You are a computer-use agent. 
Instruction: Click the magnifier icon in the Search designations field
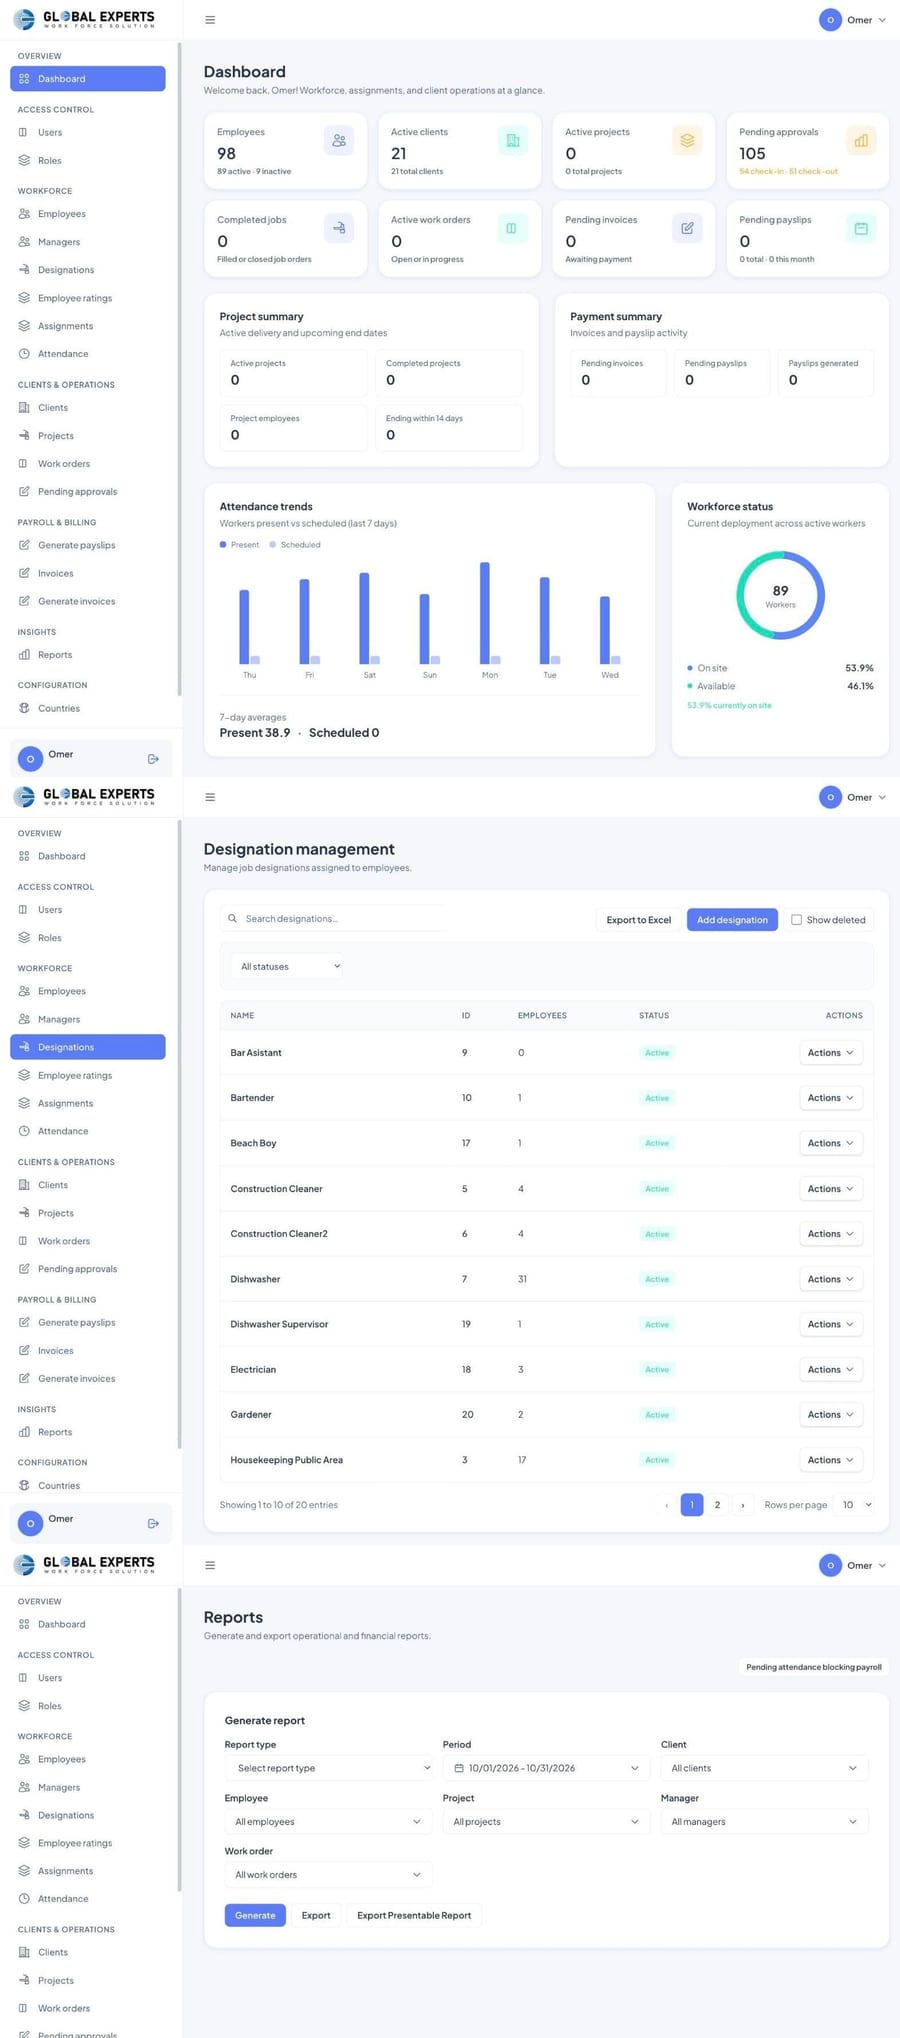pyautogui.click(x=232, y=918)
